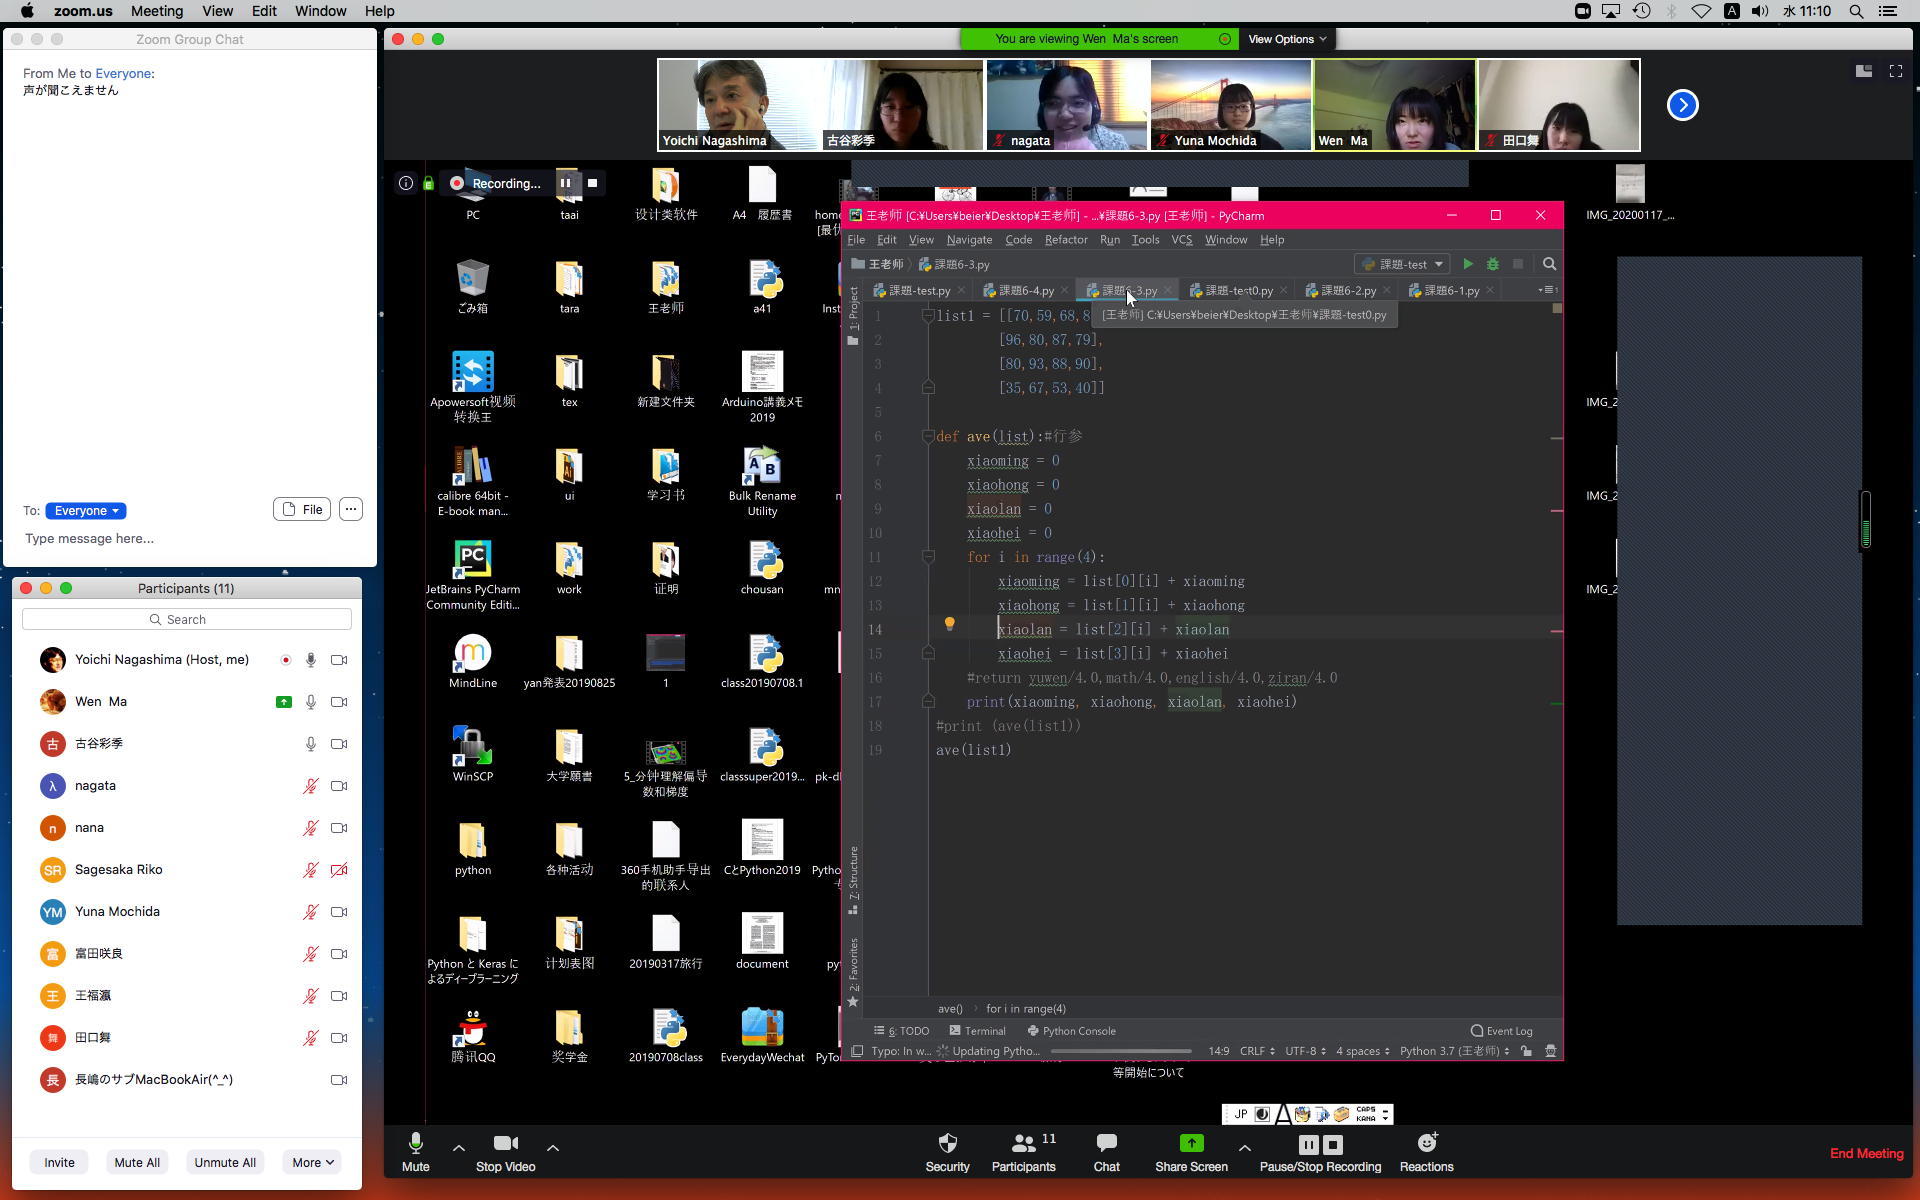Click the participants Search field

point(187,620)
